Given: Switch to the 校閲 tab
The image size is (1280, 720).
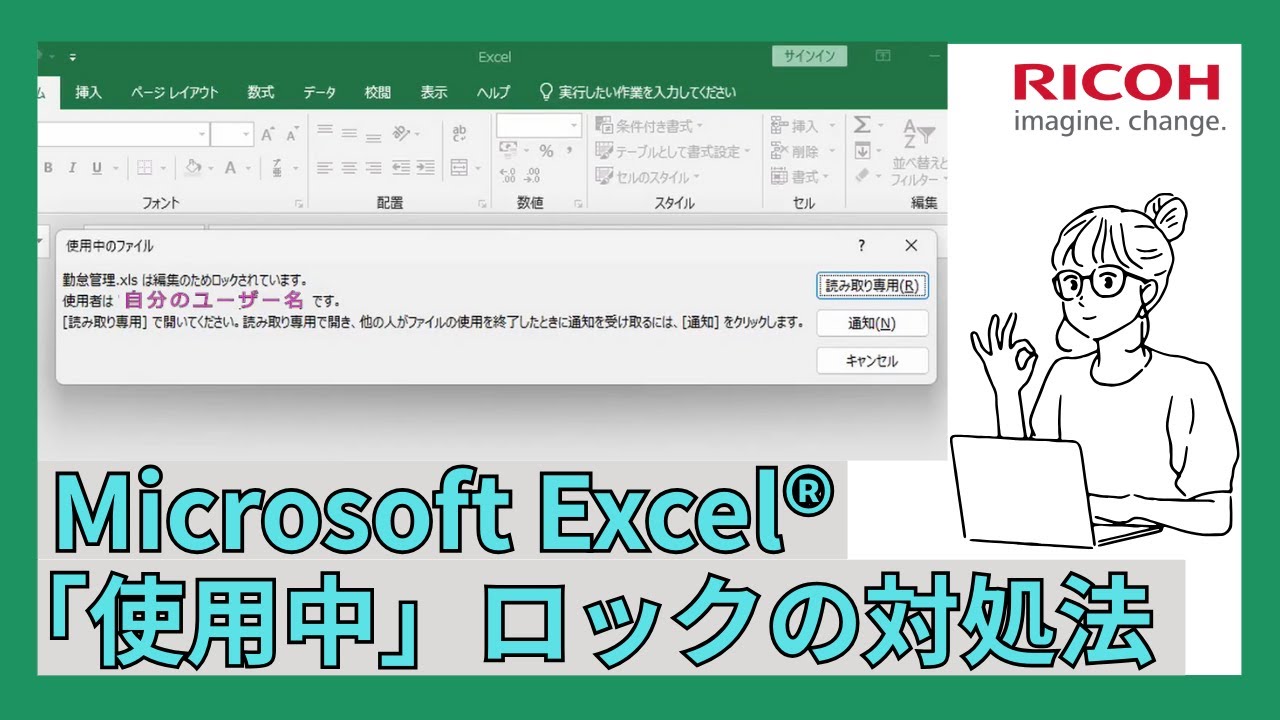Looking at the screenshot, I should tap(378, 92).
